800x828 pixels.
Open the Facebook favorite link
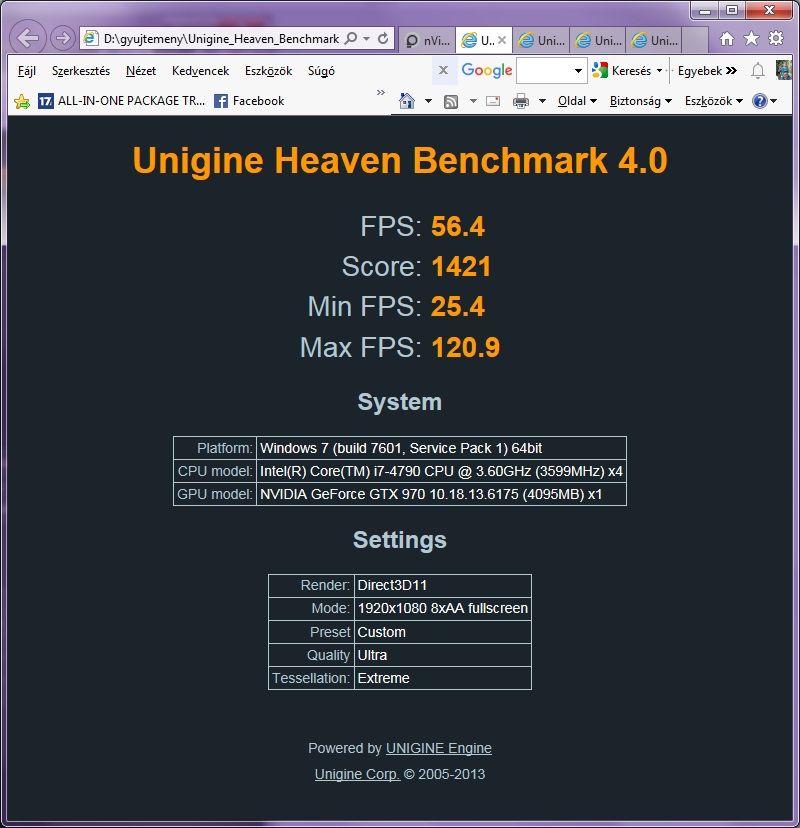(x=249, y=101)
